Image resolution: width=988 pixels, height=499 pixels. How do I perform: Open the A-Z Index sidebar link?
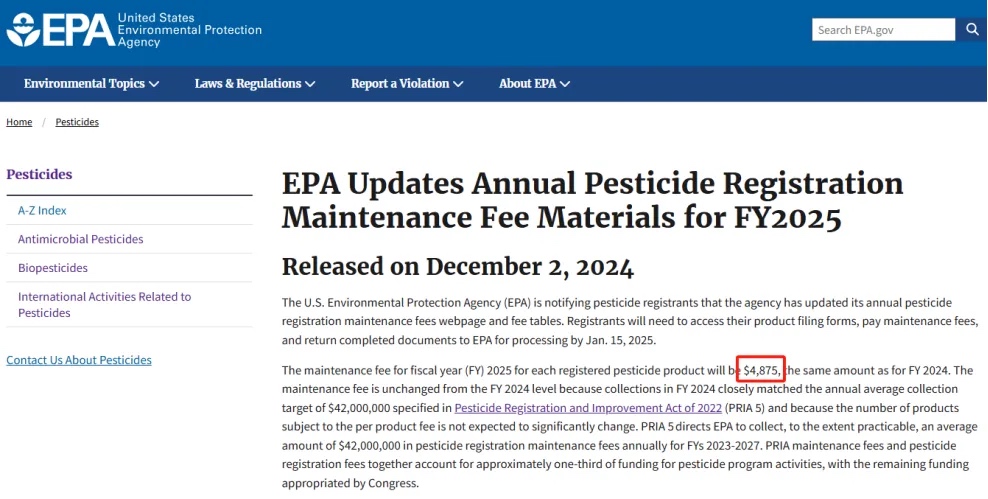(x=42, y=211)
